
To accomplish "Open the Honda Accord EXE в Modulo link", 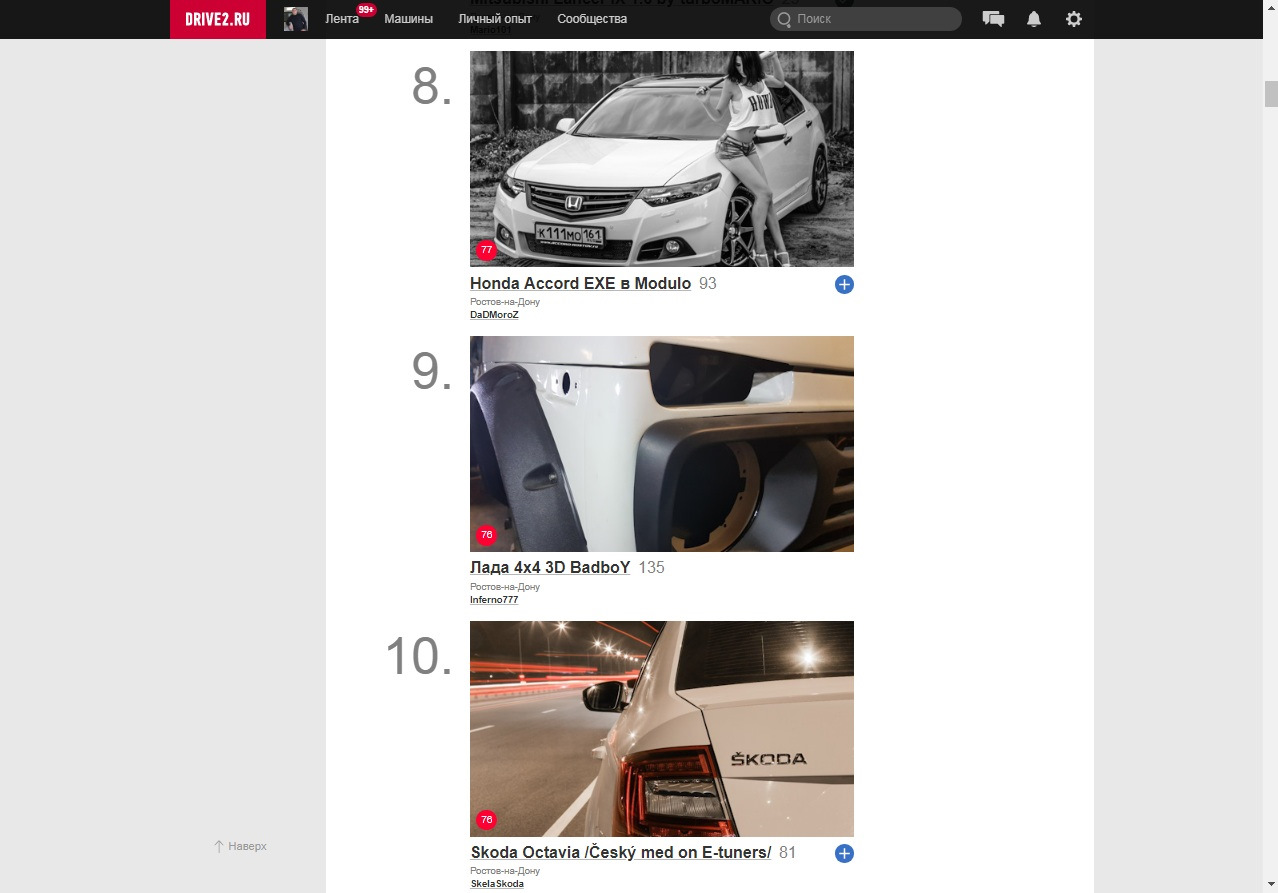I will (580, 284).
